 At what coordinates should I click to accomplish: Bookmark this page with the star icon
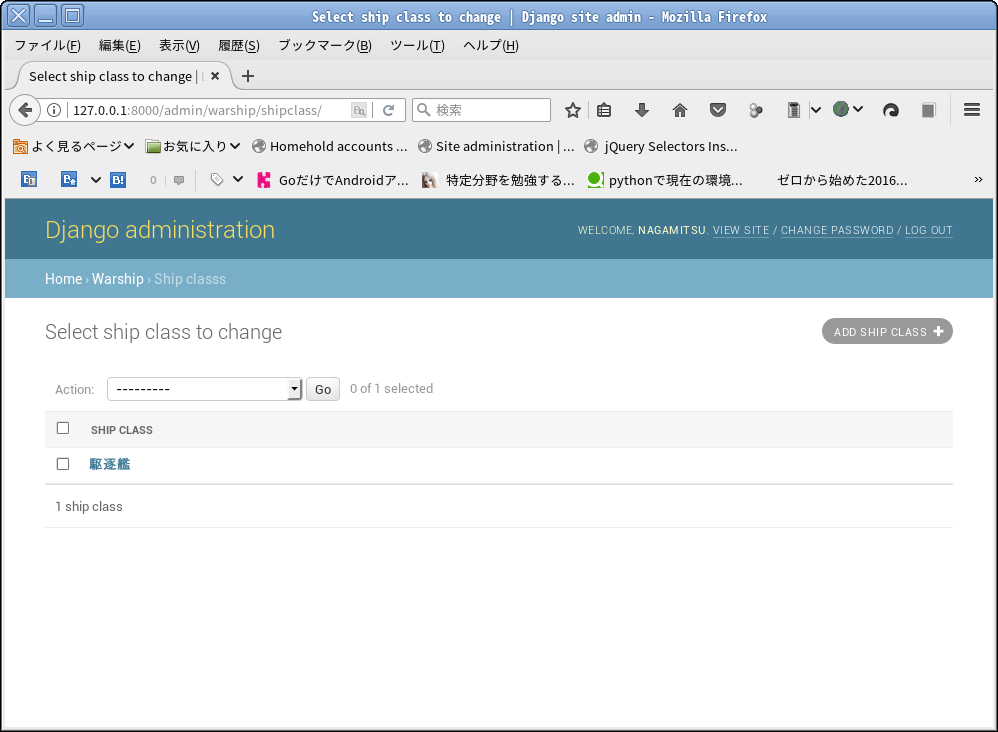[x=573, y=110]
